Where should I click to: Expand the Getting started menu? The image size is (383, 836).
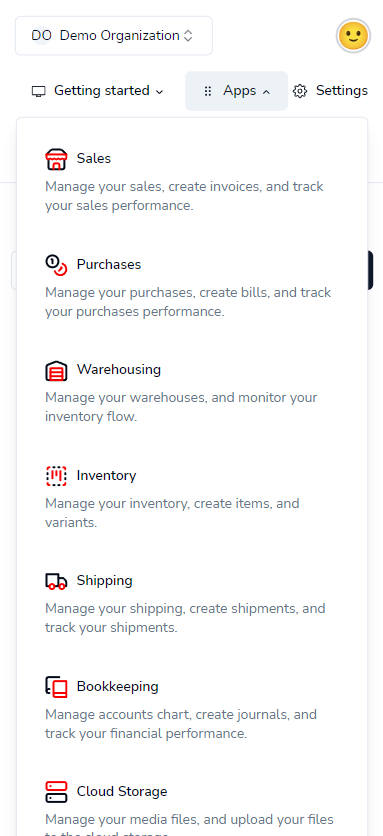[x=98, y=91]
